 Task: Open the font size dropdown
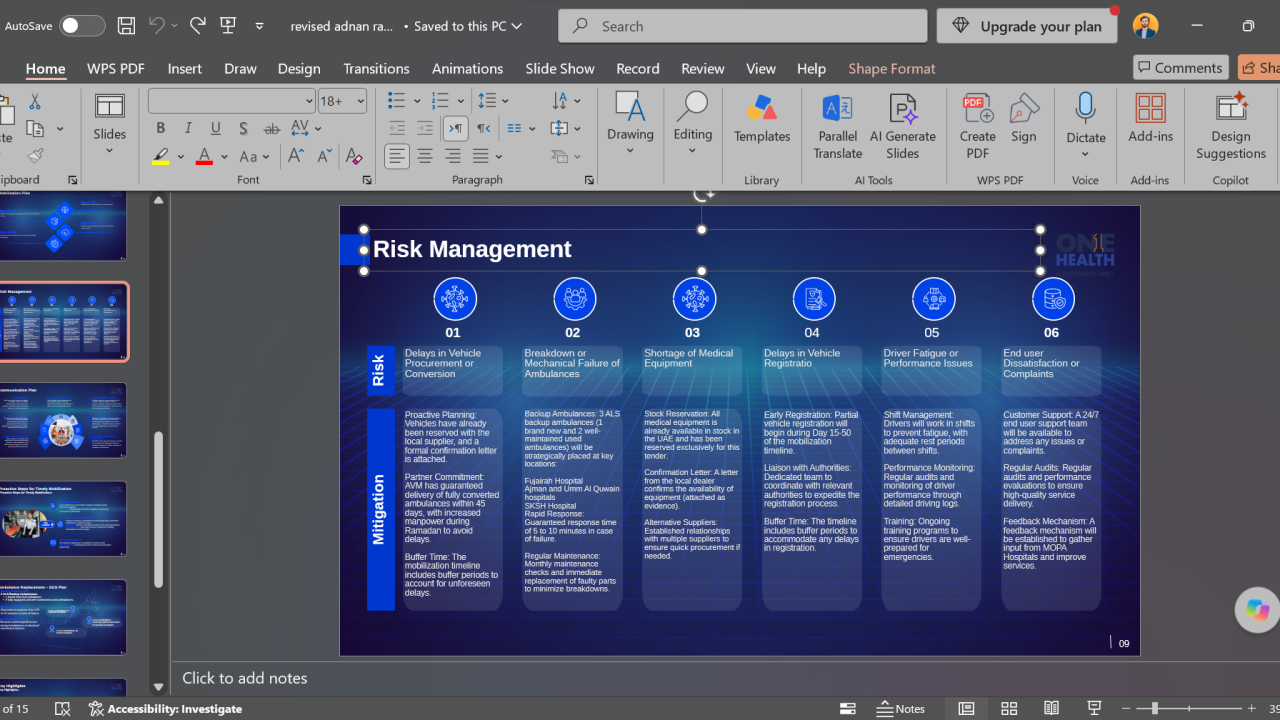[x=359, y=101]
